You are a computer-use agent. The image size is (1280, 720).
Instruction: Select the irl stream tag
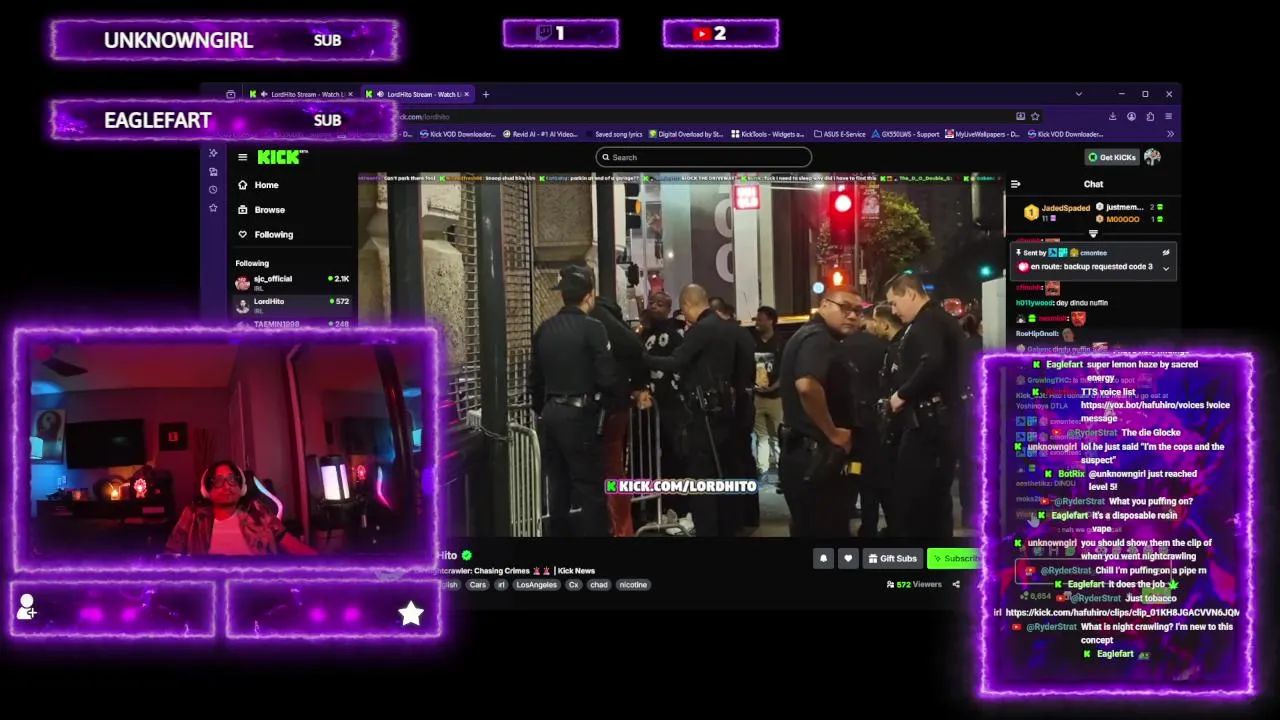click(x=501, y=585)
